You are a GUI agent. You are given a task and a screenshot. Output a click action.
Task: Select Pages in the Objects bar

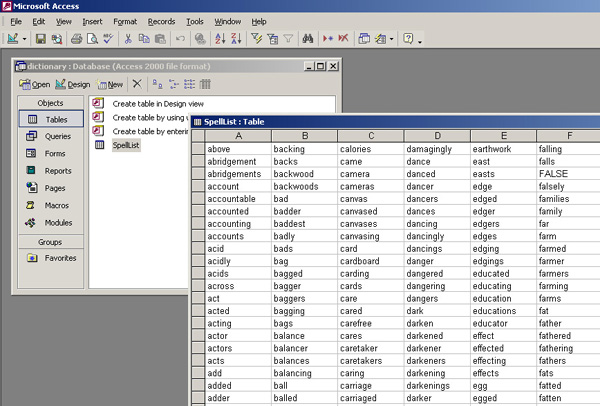tap(51, 188)
